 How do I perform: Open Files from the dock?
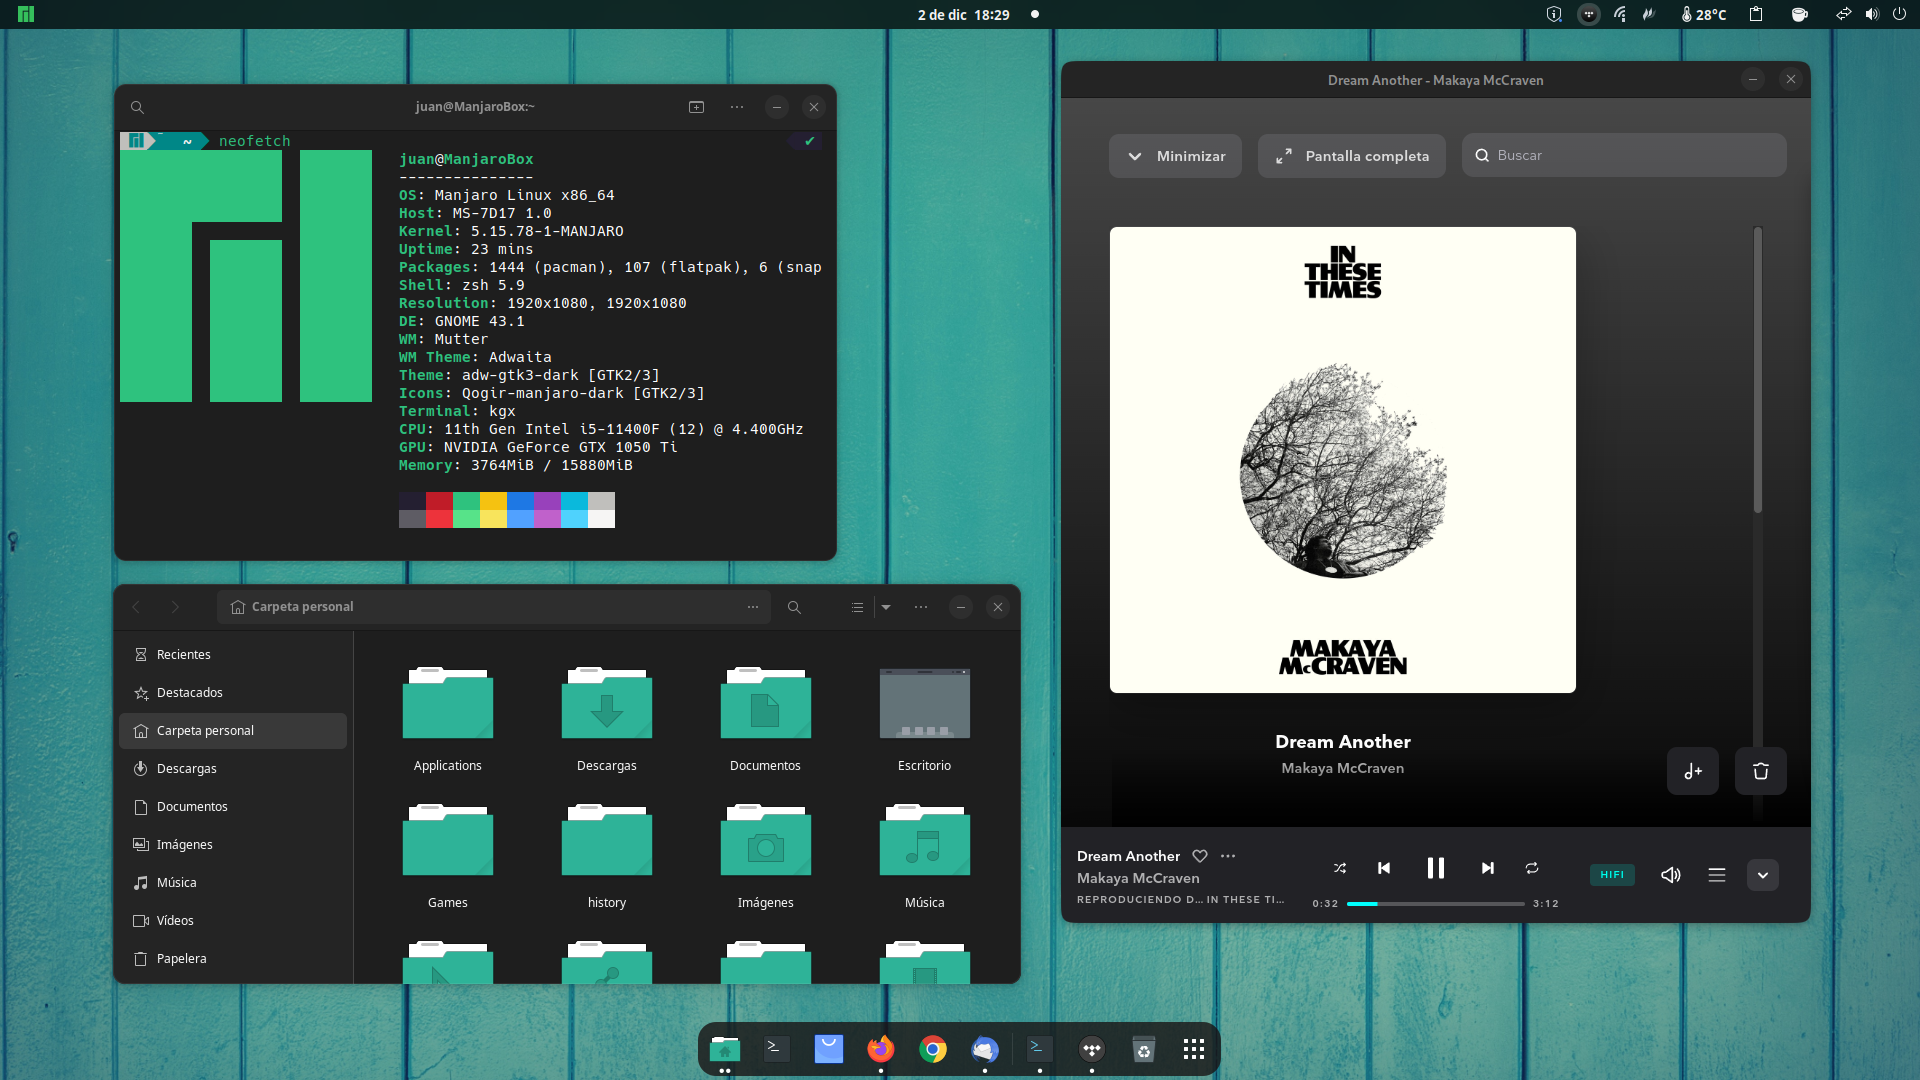(x=725, y=1049)
